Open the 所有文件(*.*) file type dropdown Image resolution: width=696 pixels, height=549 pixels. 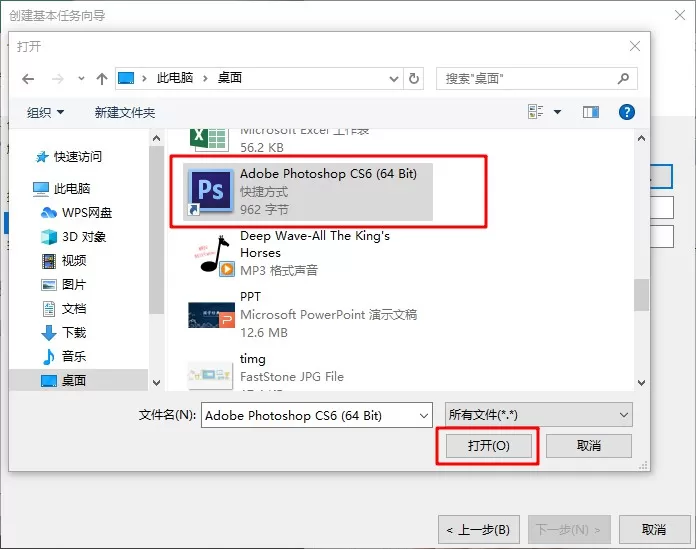(539, 415)
